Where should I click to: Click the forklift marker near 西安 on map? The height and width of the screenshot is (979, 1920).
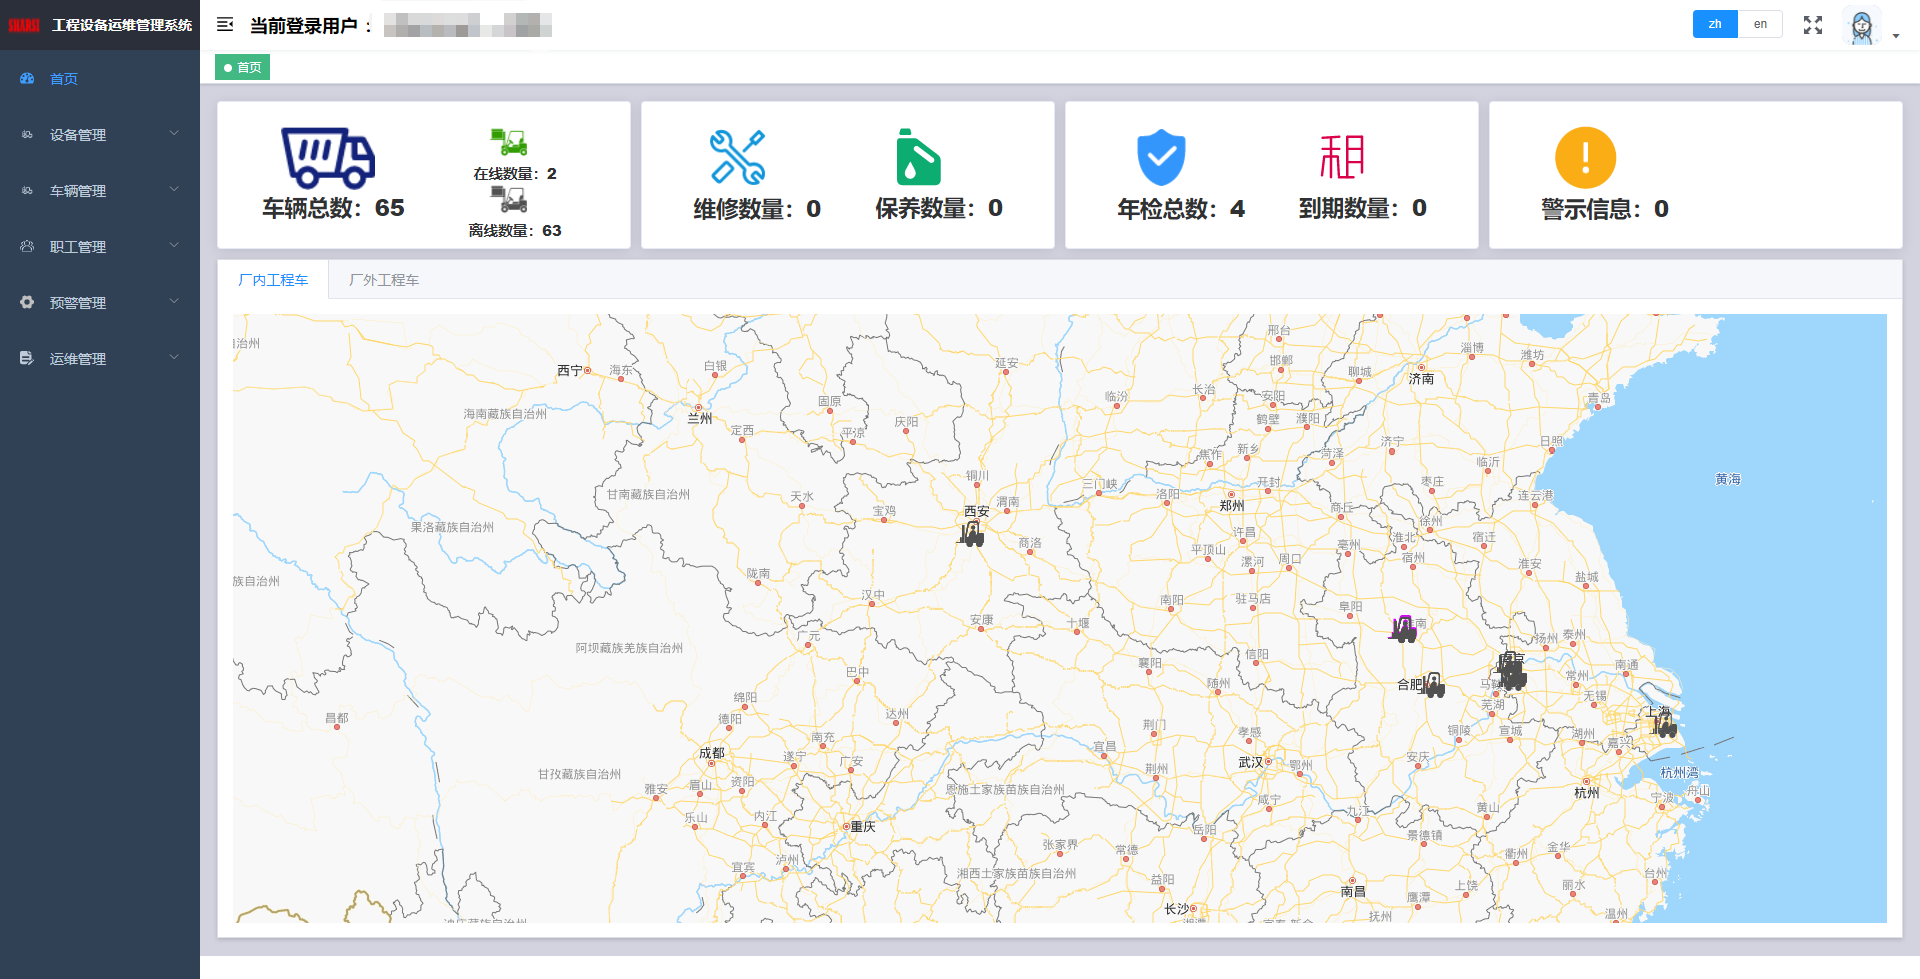point(971,534)
